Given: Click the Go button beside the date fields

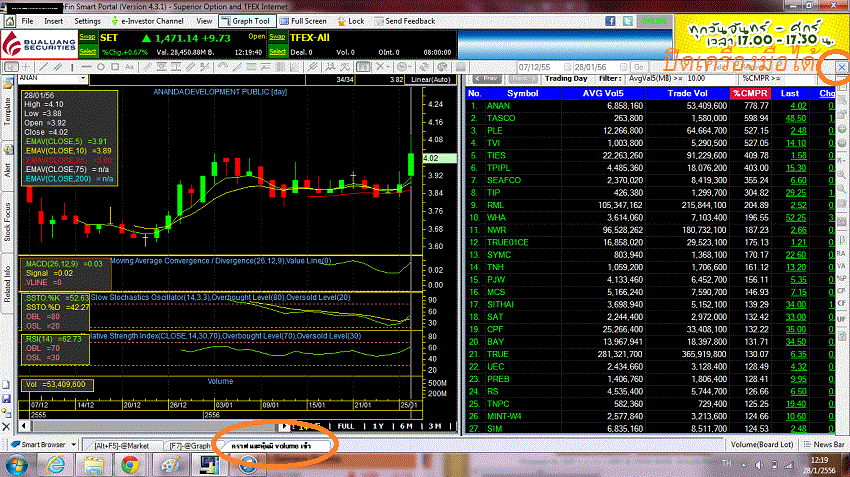Looking at the screenshot, I should coord(639,67).
